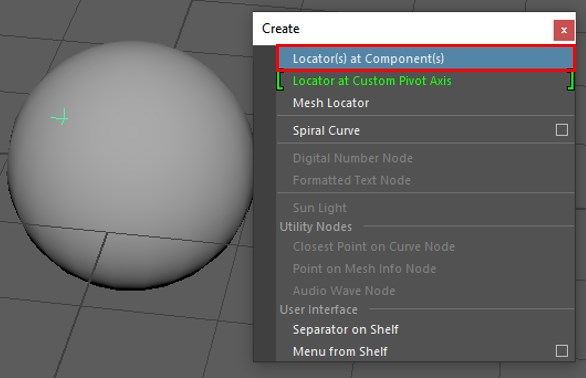Click the User Interface section label
The image size is (586, 378).
pos(319,310)
